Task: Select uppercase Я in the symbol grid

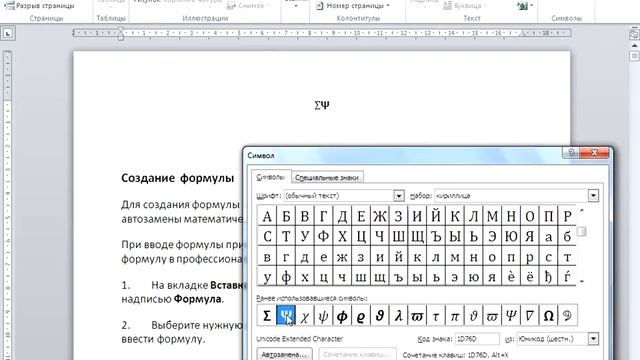Action: click(x=530, y=236)
